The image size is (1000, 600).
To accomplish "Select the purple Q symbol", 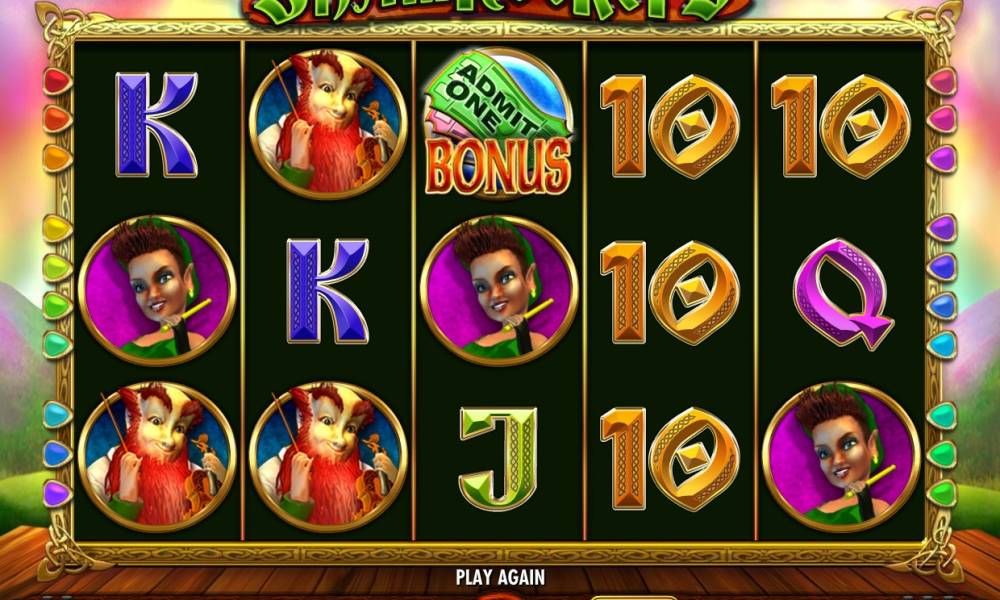I will pyautogui.click(x=842, y=293).
